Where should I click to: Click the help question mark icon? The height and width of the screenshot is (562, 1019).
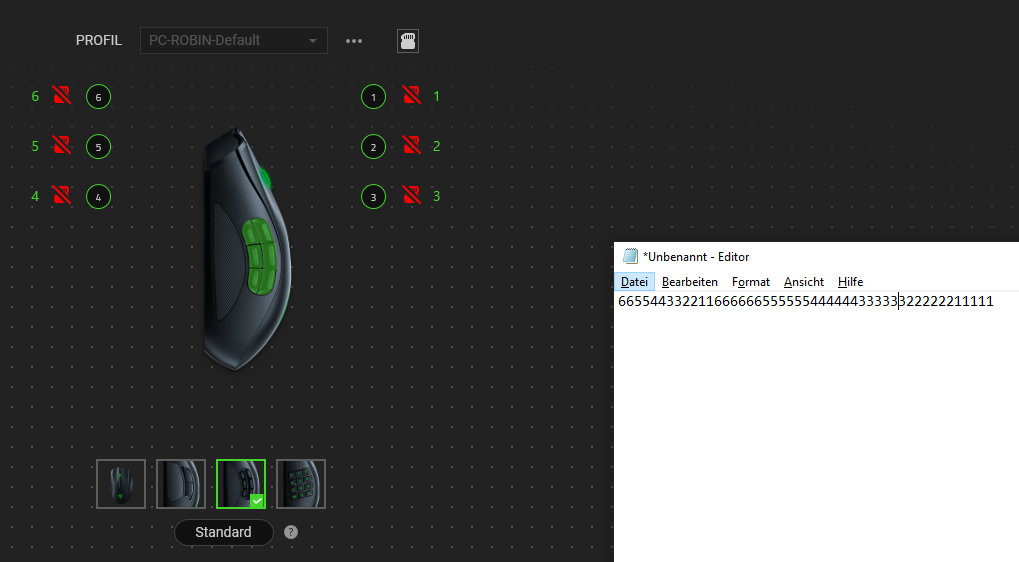(291, 532)
